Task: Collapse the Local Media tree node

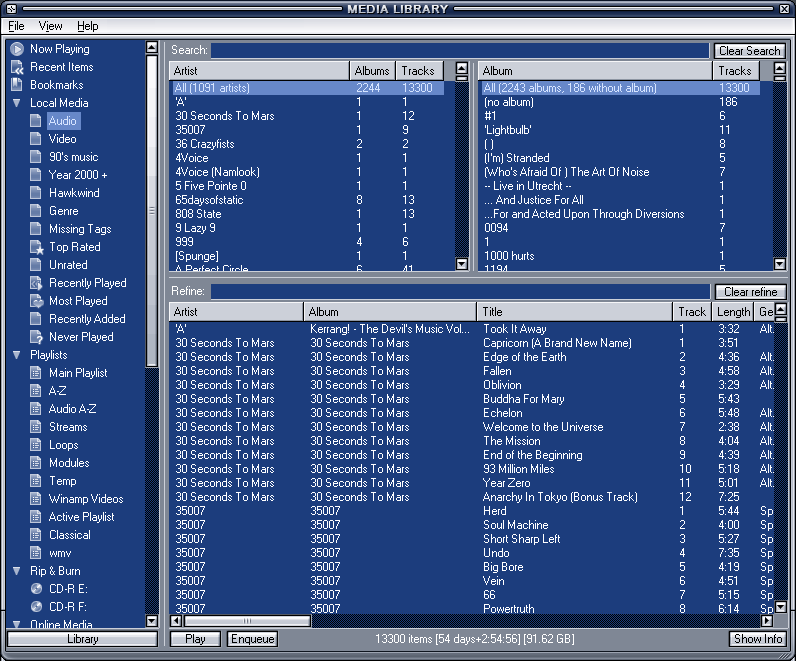Action: click(x=17, y=103)
